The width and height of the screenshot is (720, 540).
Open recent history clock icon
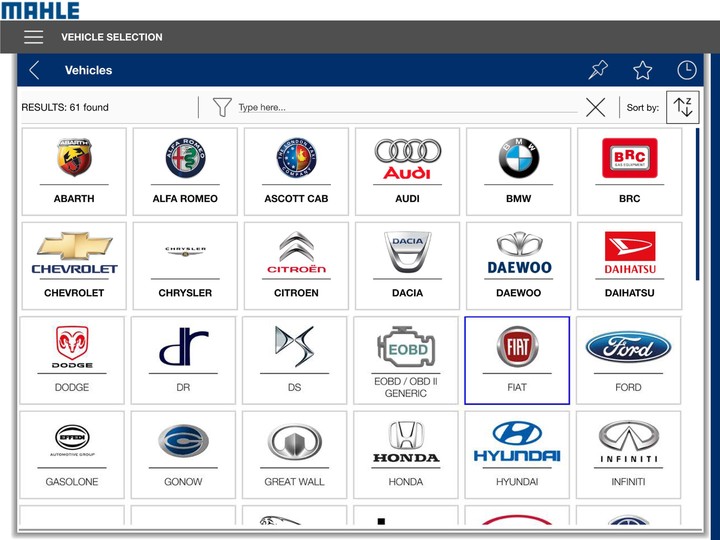tap(686, 70)
